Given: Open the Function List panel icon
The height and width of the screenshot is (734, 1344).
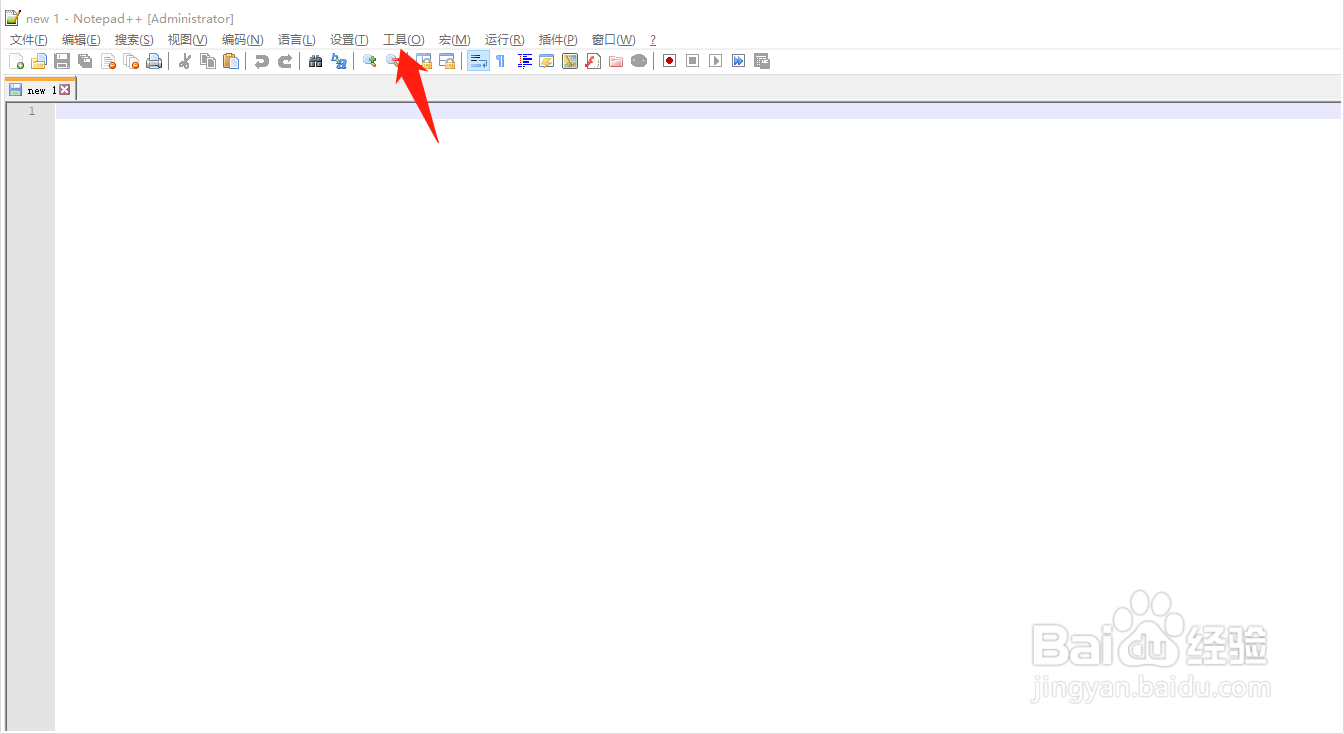Looking at the screenshot, I should [593, 61].
